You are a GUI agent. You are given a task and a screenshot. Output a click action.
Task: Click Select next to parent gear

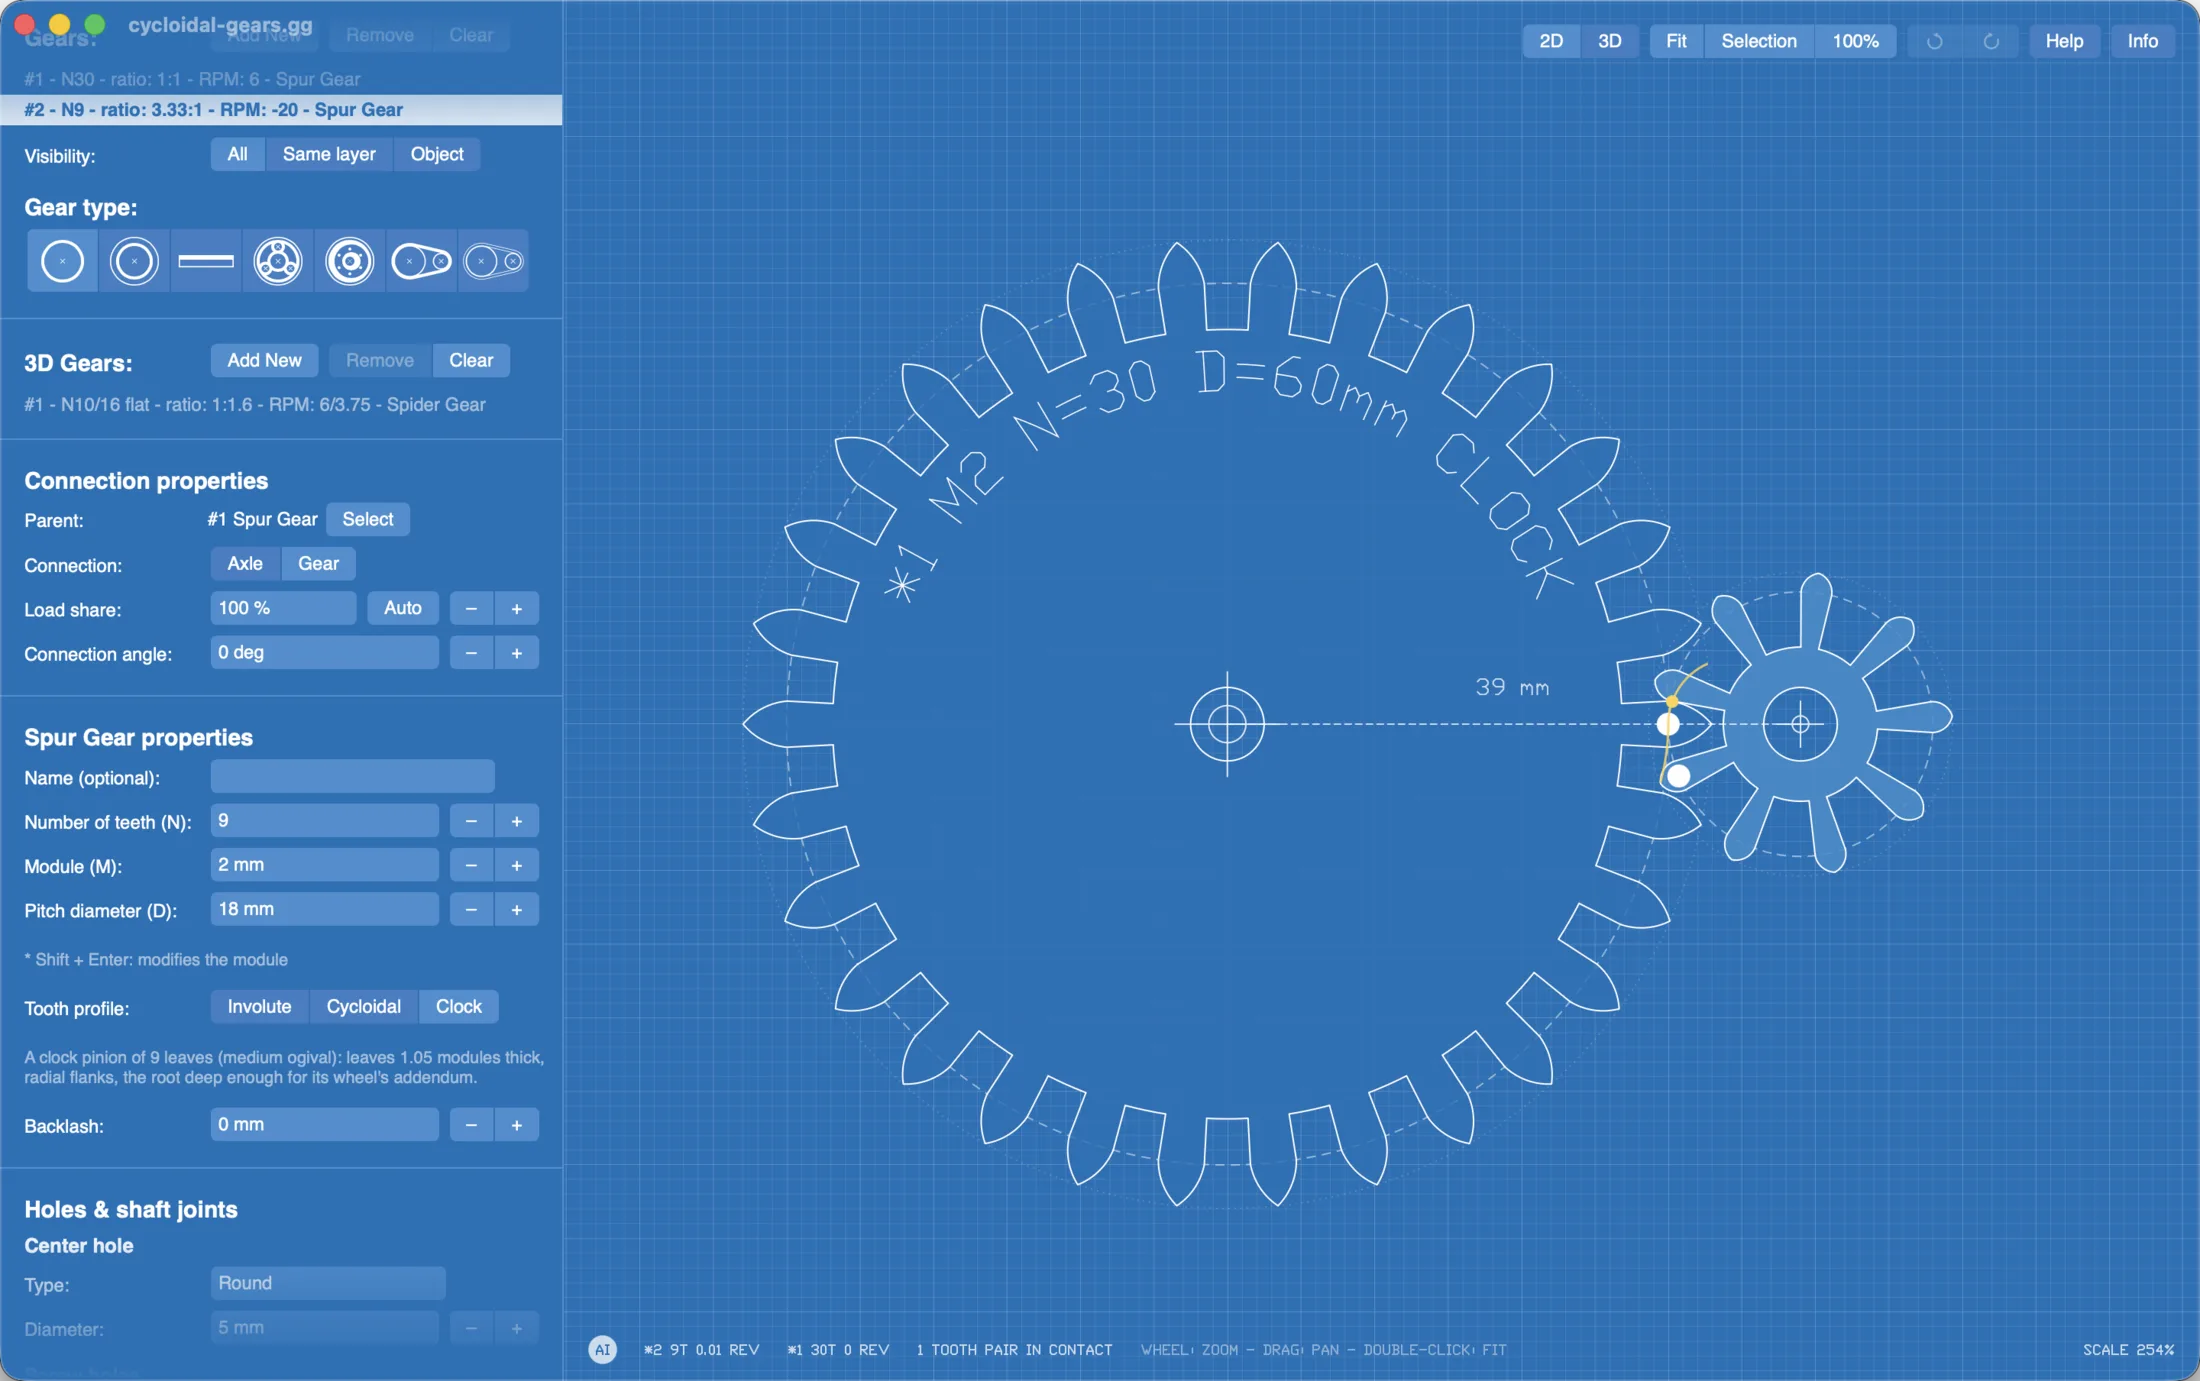(368, 519)
